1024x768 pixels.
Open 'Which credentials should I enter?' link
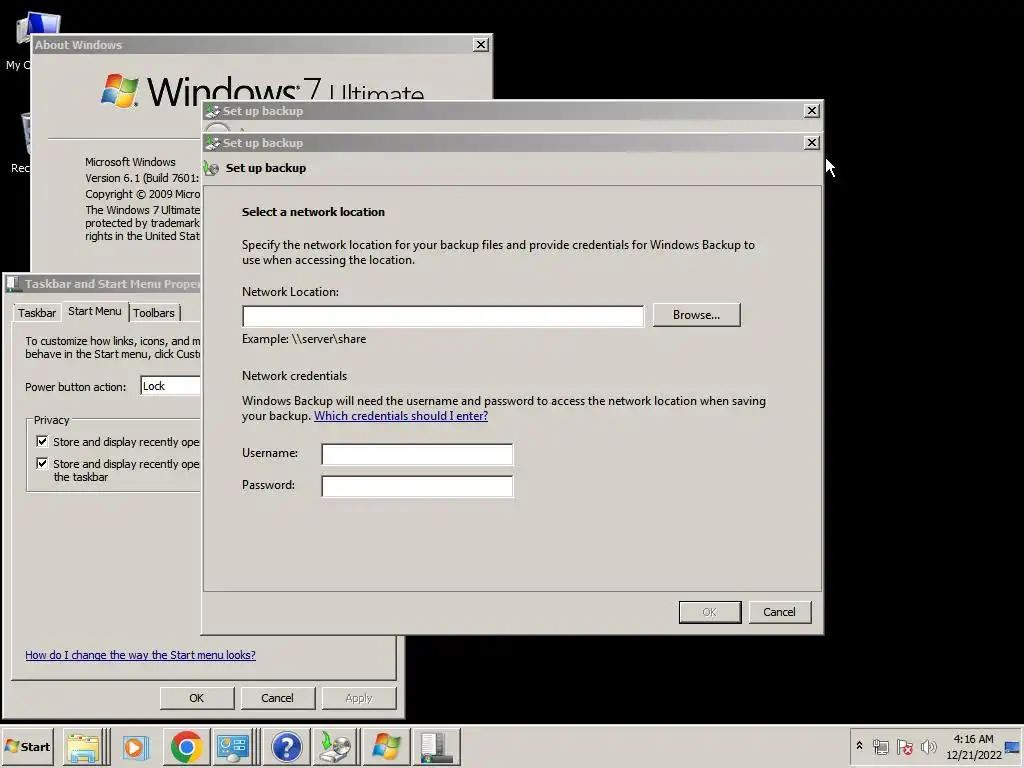401,416
